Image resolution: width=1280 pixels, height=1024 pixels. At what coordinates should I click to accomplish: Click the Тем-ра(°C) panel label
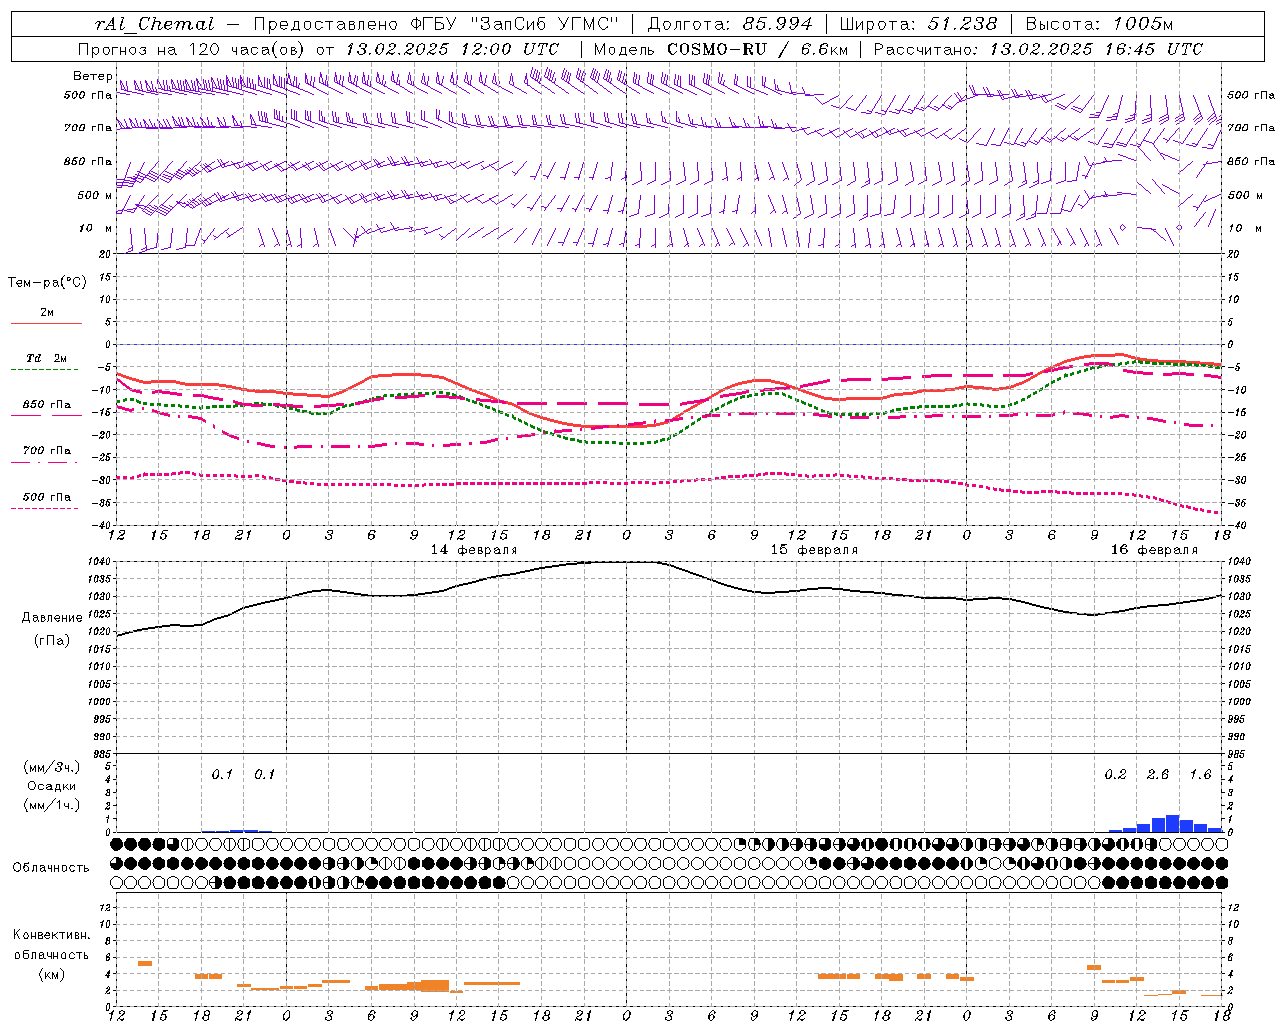[47, 283]
